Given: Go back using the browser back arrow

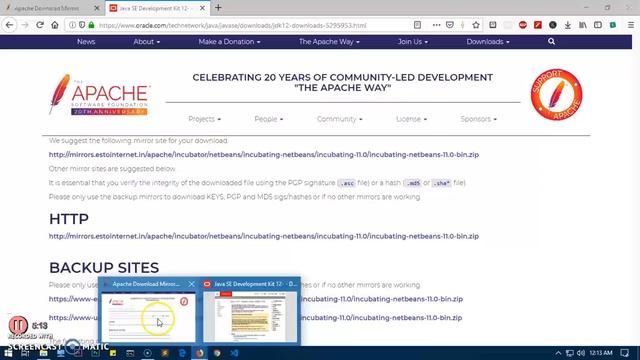Looking at the screenshot, I should tap(9, 25).
